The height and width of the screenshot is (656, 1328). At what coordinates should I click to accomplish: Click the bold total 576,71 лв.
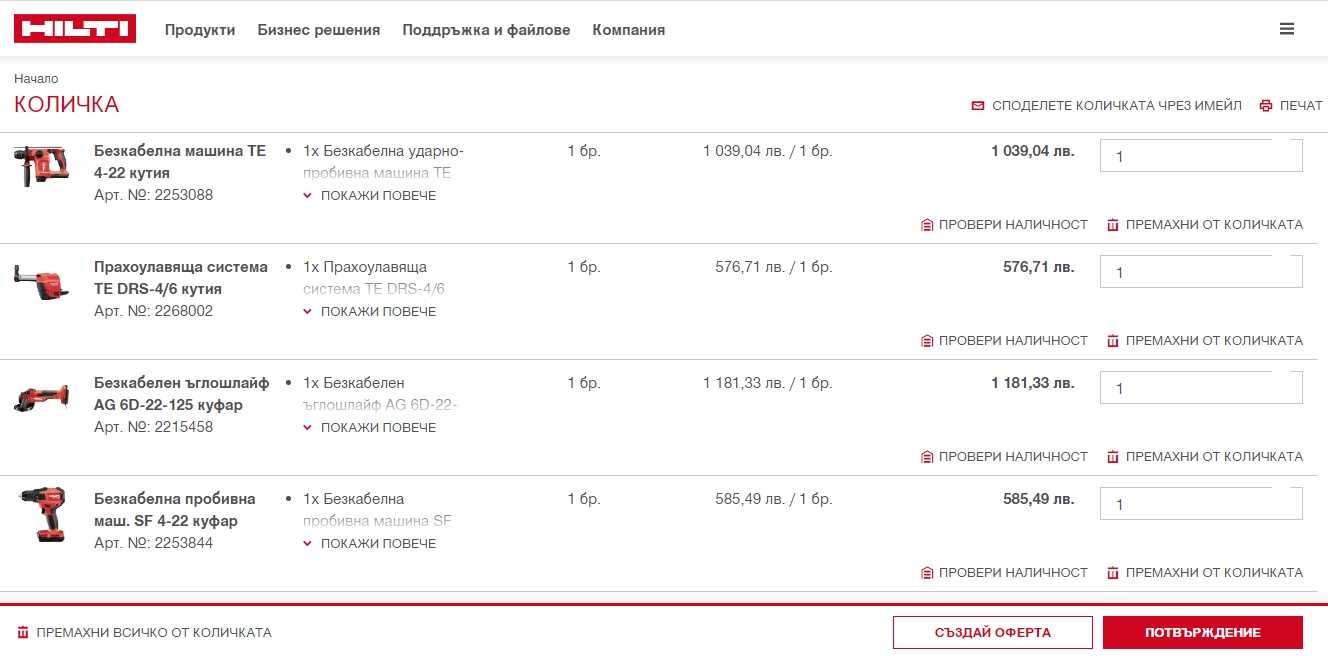pyautogui.click(x=1039, y=267)
